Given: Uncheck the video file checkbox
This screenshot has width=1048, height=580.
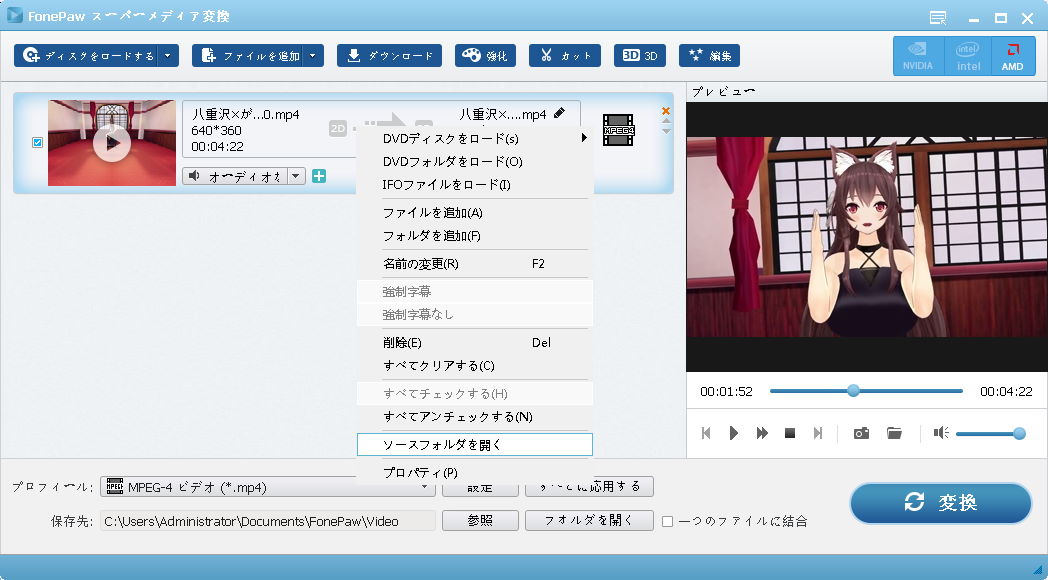Looking at the screenshot, I should [37, 142].
